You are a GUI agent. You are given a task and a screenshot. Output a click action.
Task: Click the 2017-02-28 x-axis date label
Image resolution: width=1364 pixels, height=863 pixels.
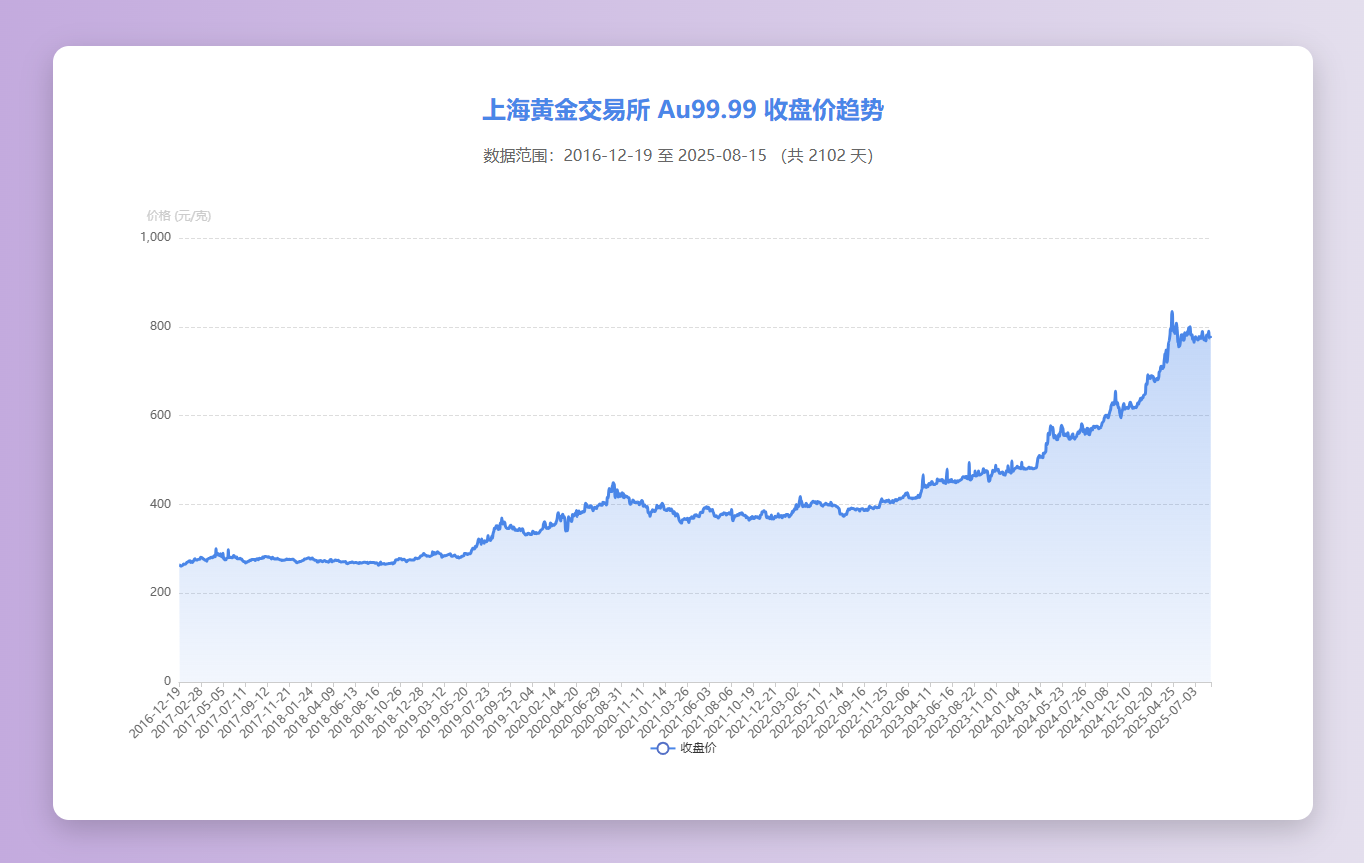177,712
